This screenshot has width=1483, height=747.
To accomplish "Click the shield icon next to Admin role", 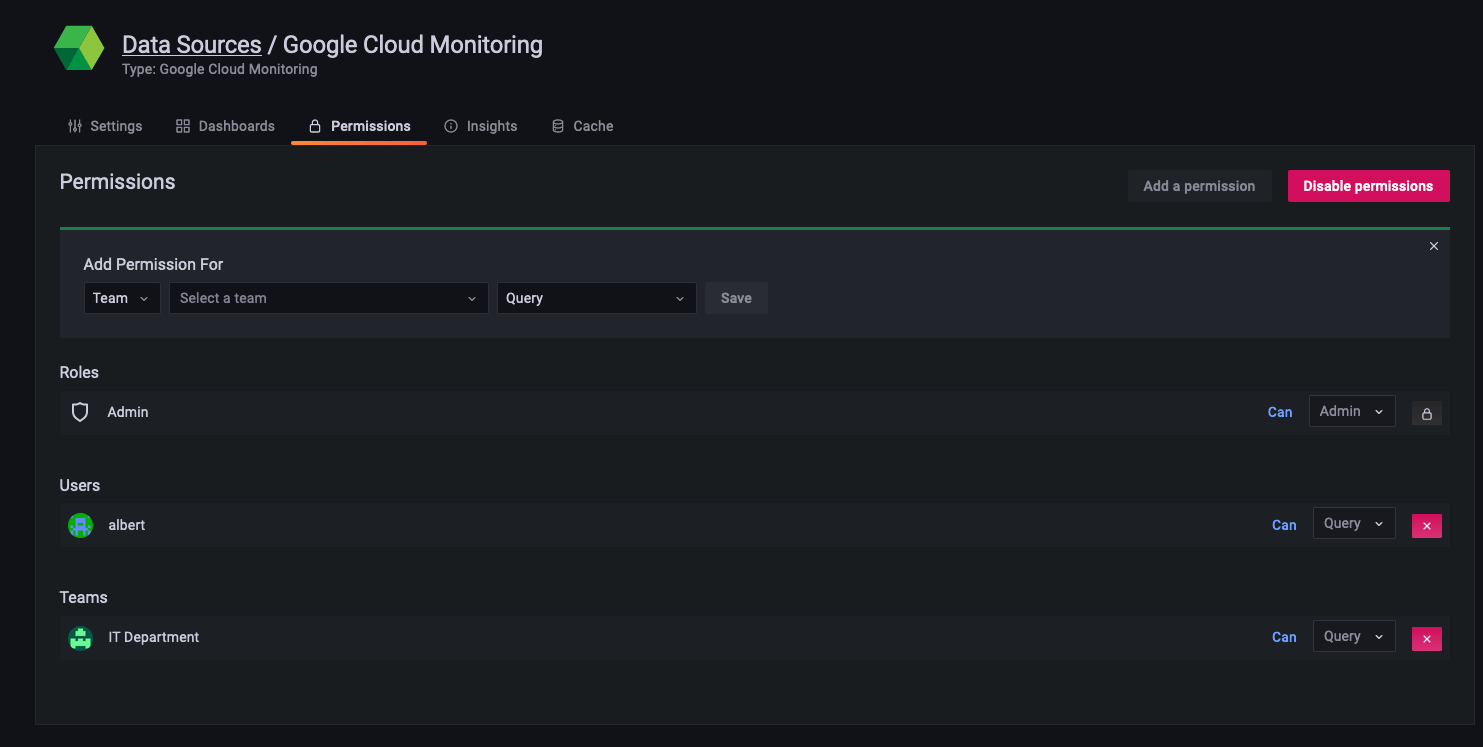I will coord(80,412).
